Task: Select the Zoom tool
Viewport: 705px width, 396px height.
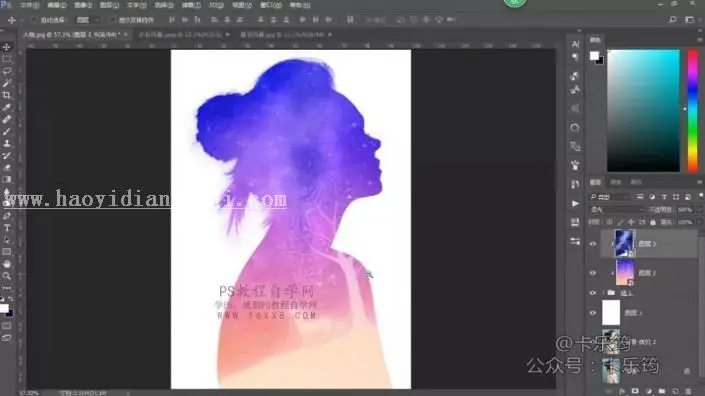Action: [x=7, y=276]
